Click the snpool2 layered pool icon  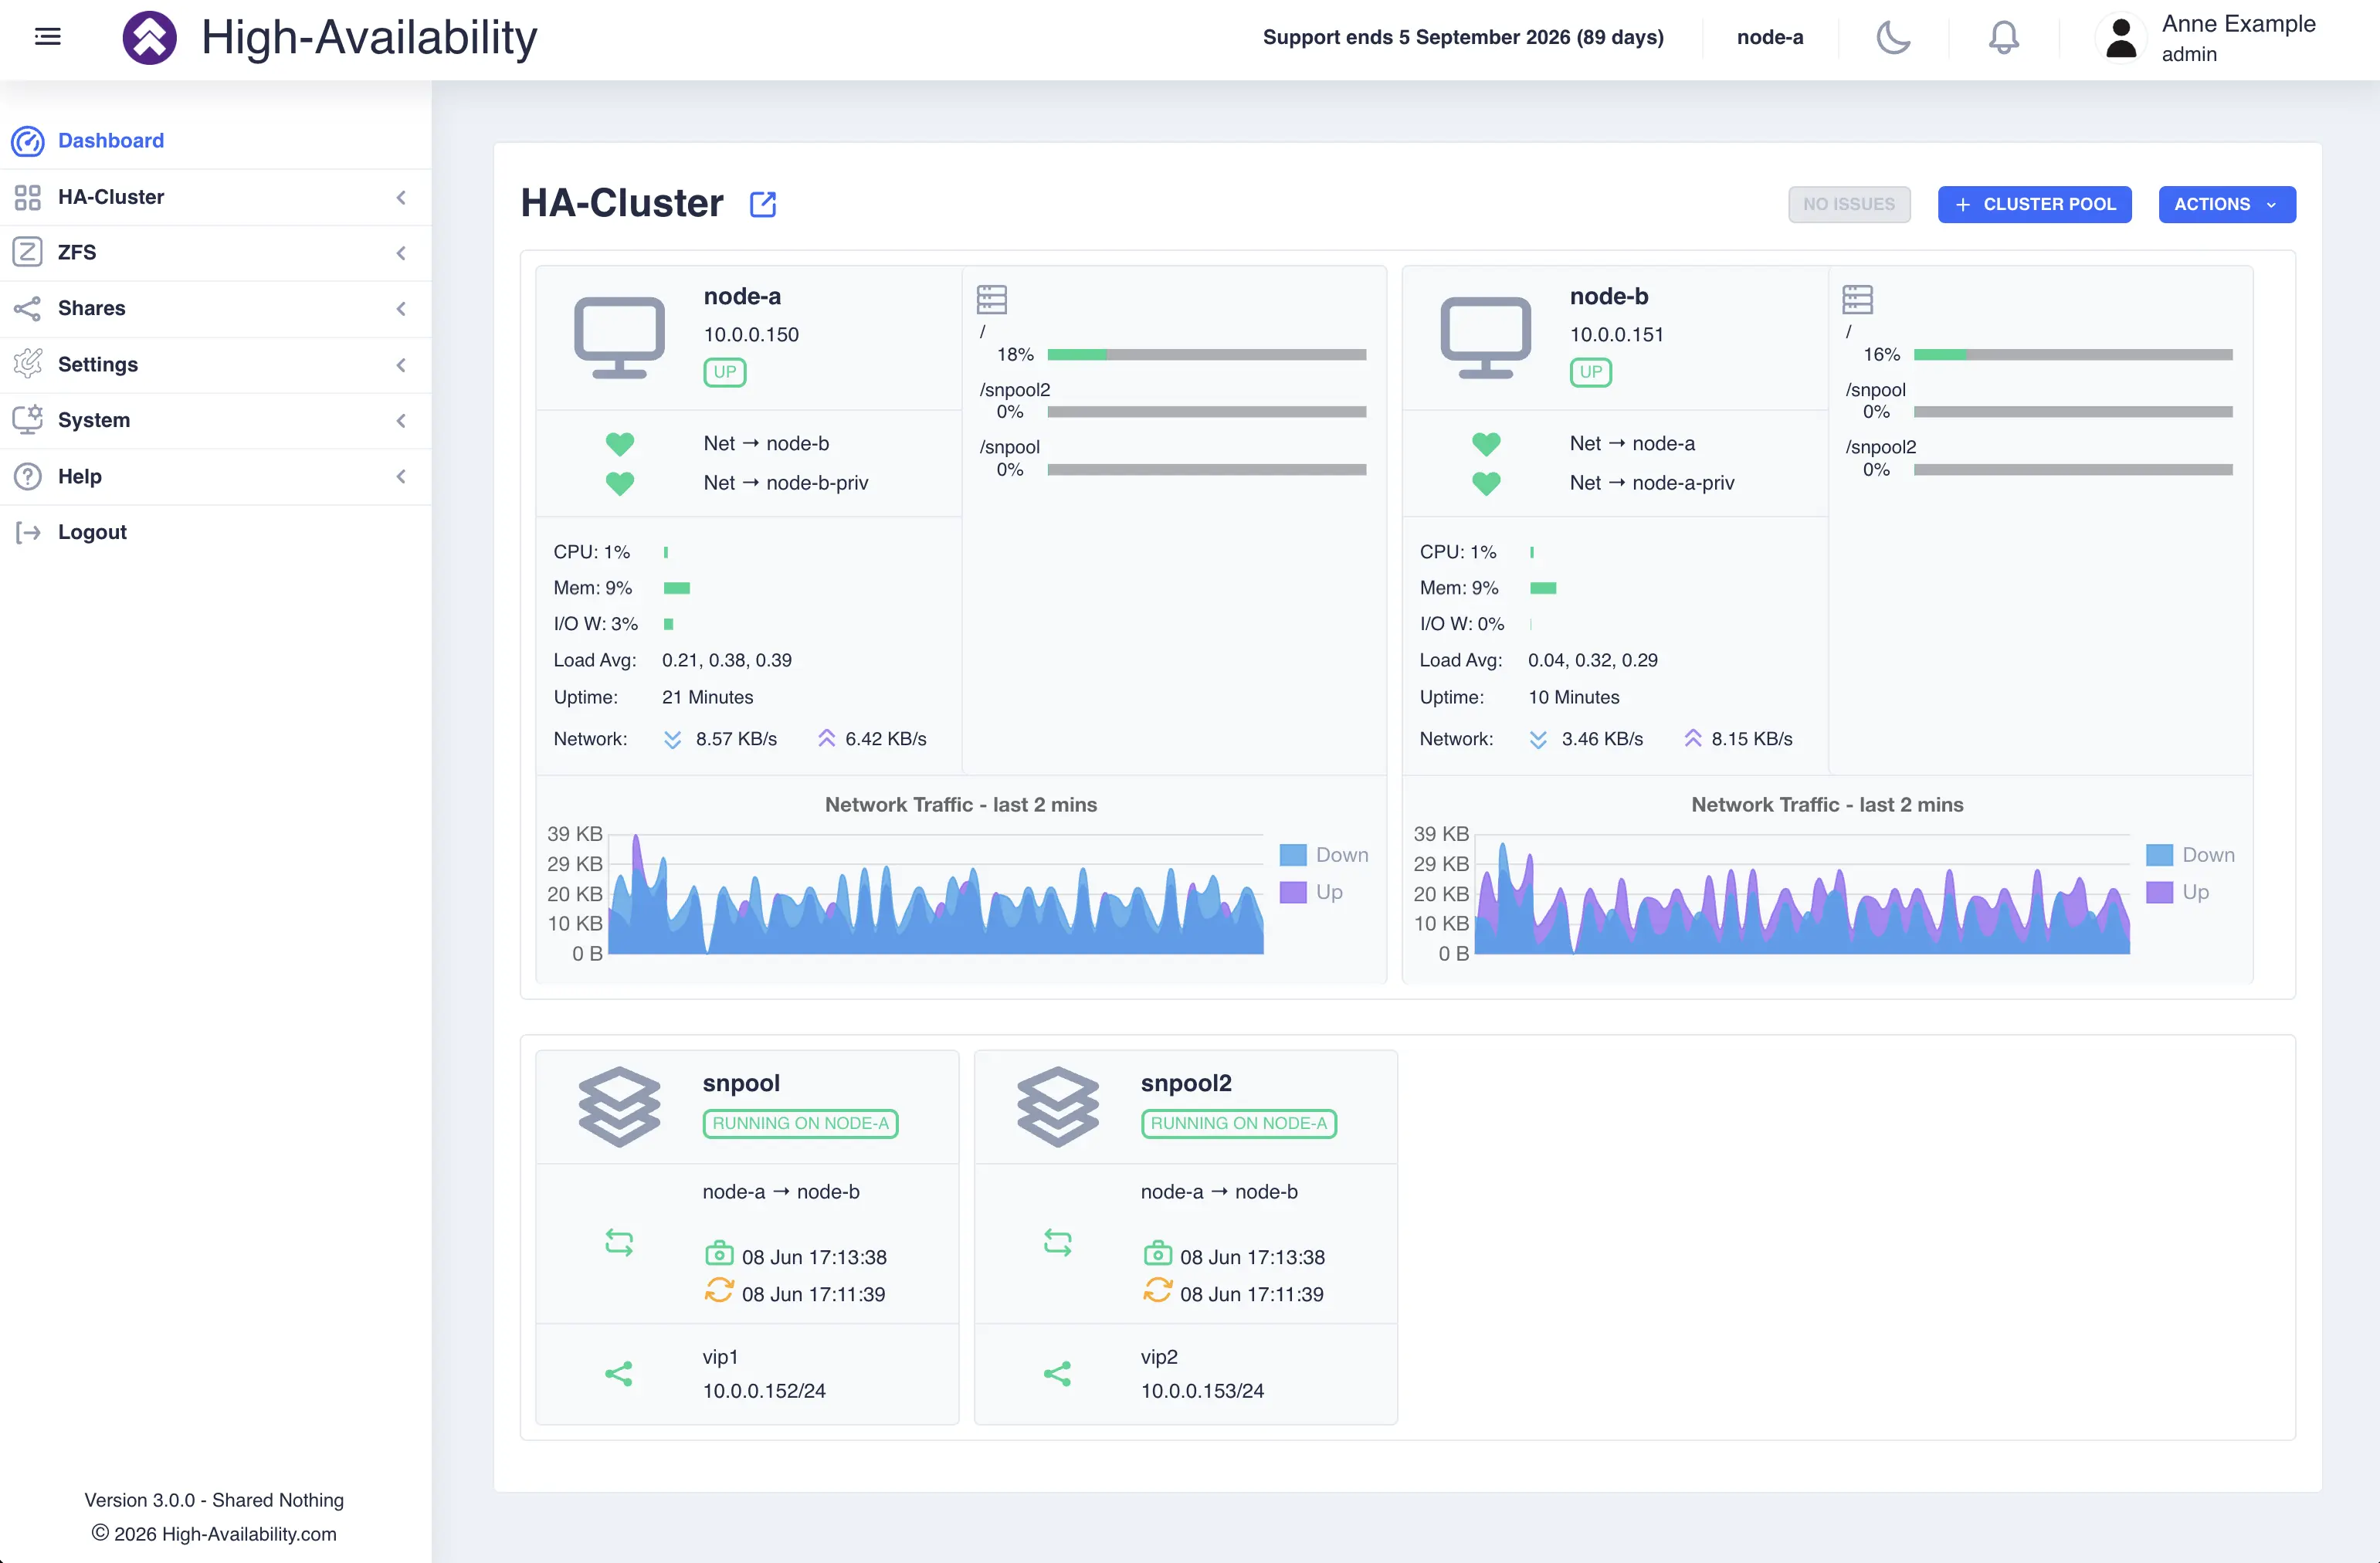coord(1057,1106)
